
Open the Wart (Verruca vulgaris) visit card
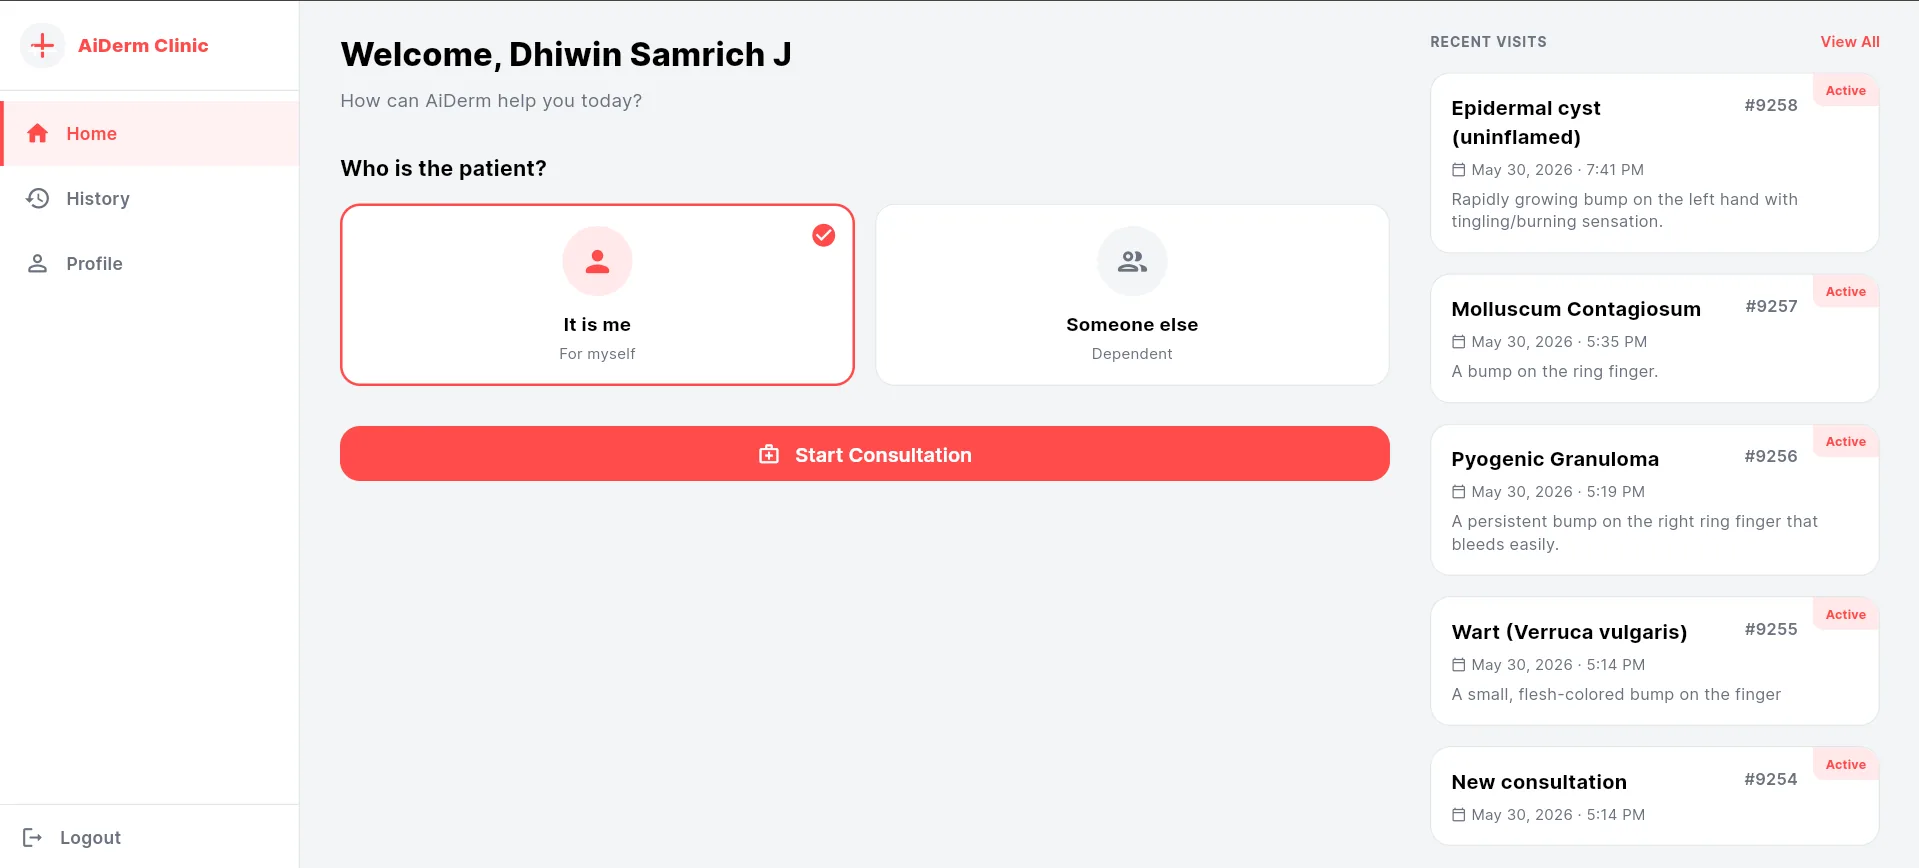tap(1654, 661)
